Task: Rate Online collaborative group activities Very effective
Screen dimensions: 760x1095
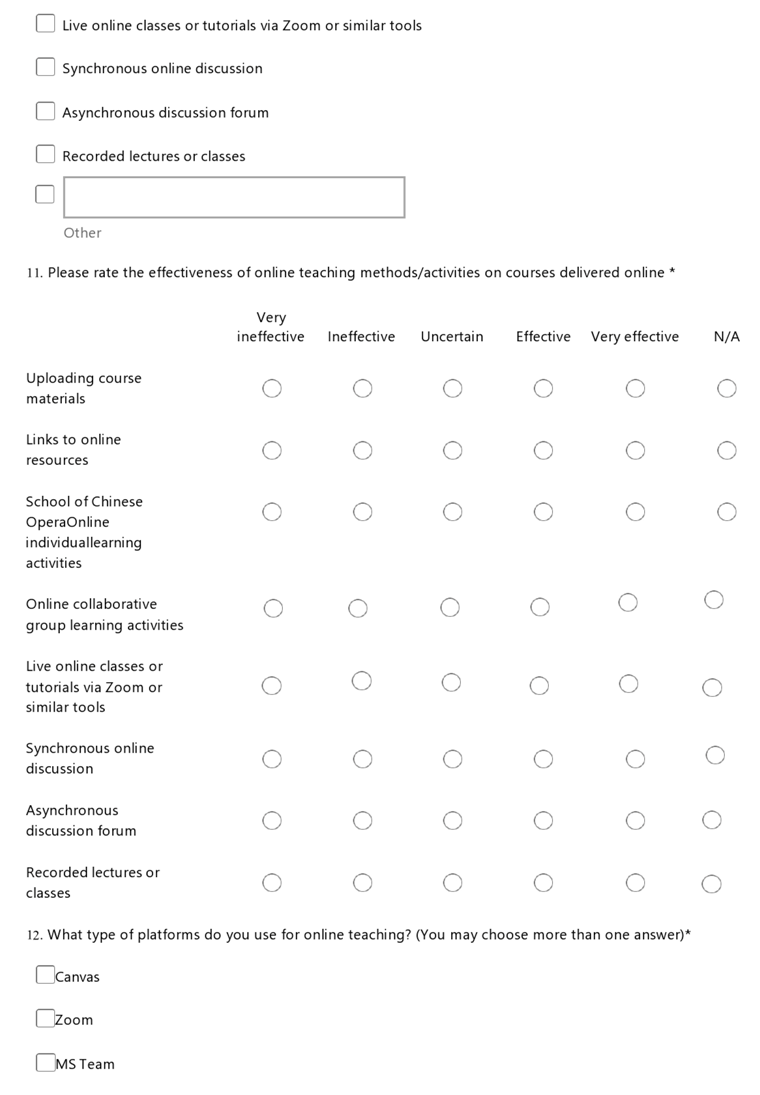Action: 627,602
